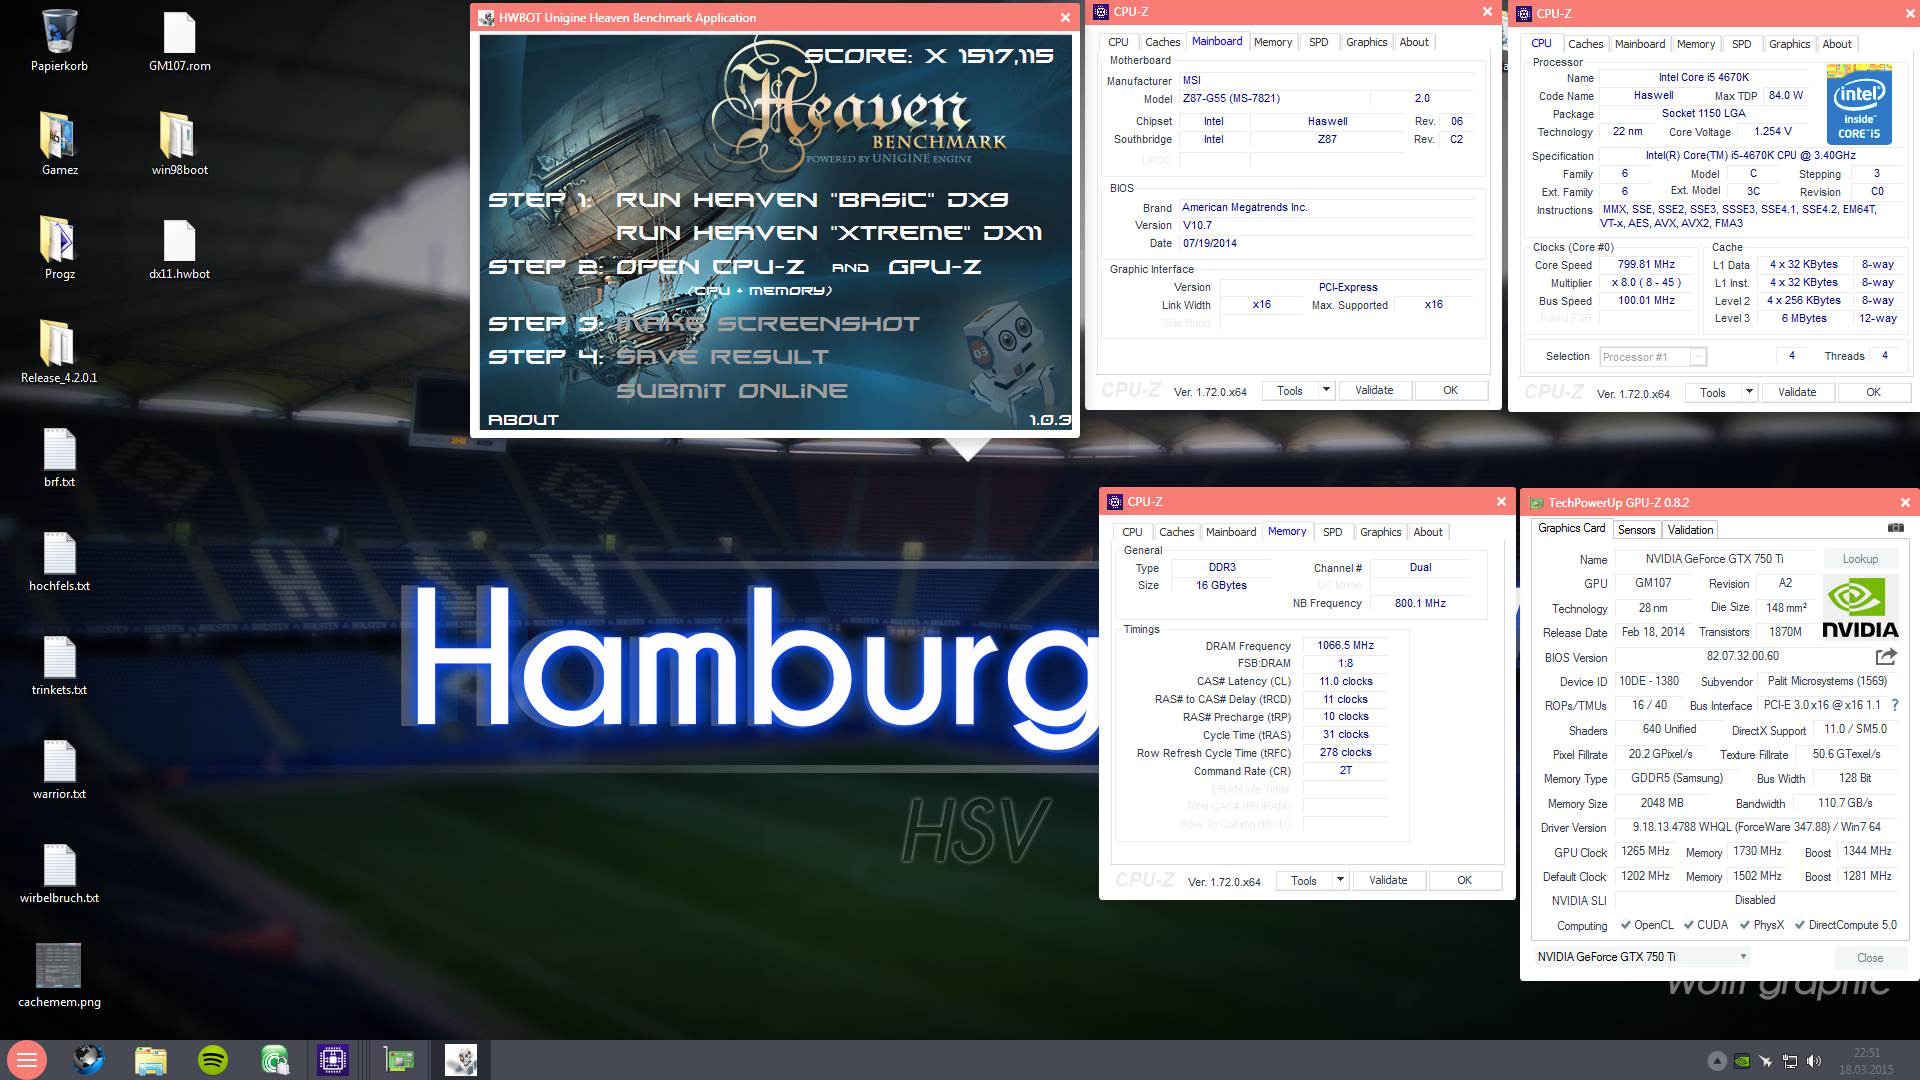Open the Papierkorb recycle bin icon
Viewport: 1920px width, 1080px height.
tap(60, 40)
